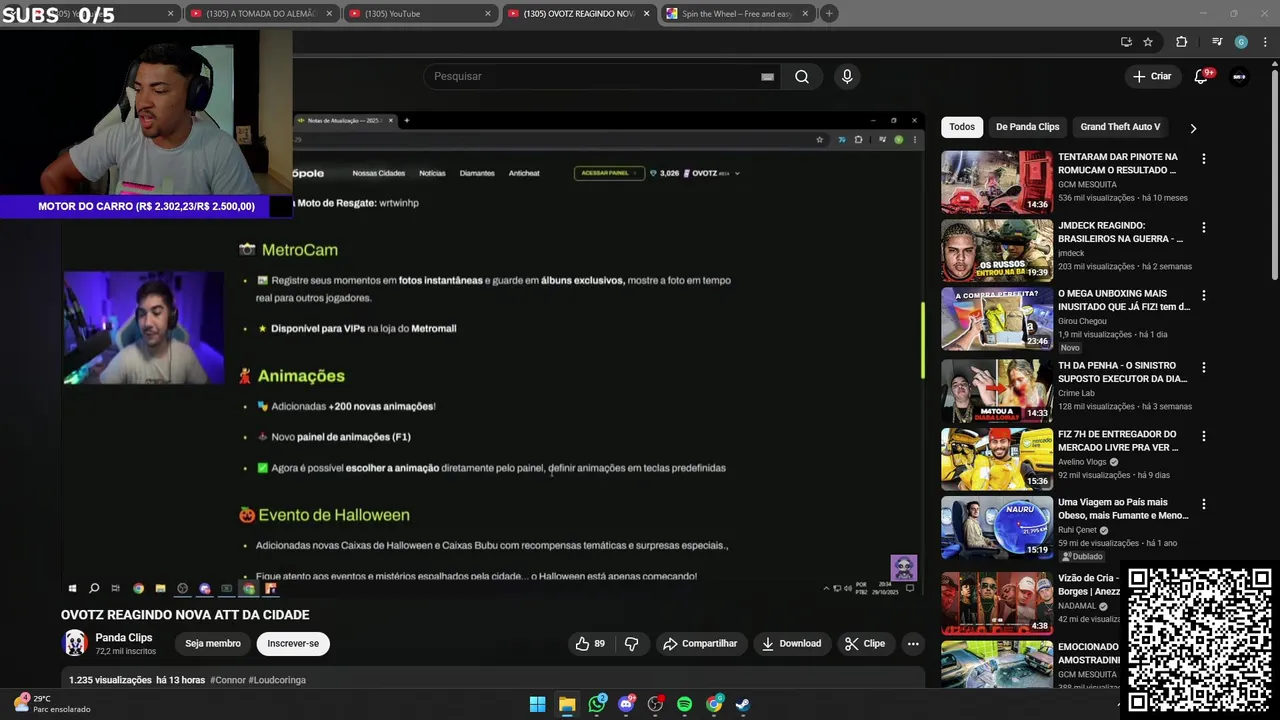Image resolution: width=1280 pixels, height=720 pixels.
Task: Open options for TH DA PENHA video
Action: [1203, 367]
